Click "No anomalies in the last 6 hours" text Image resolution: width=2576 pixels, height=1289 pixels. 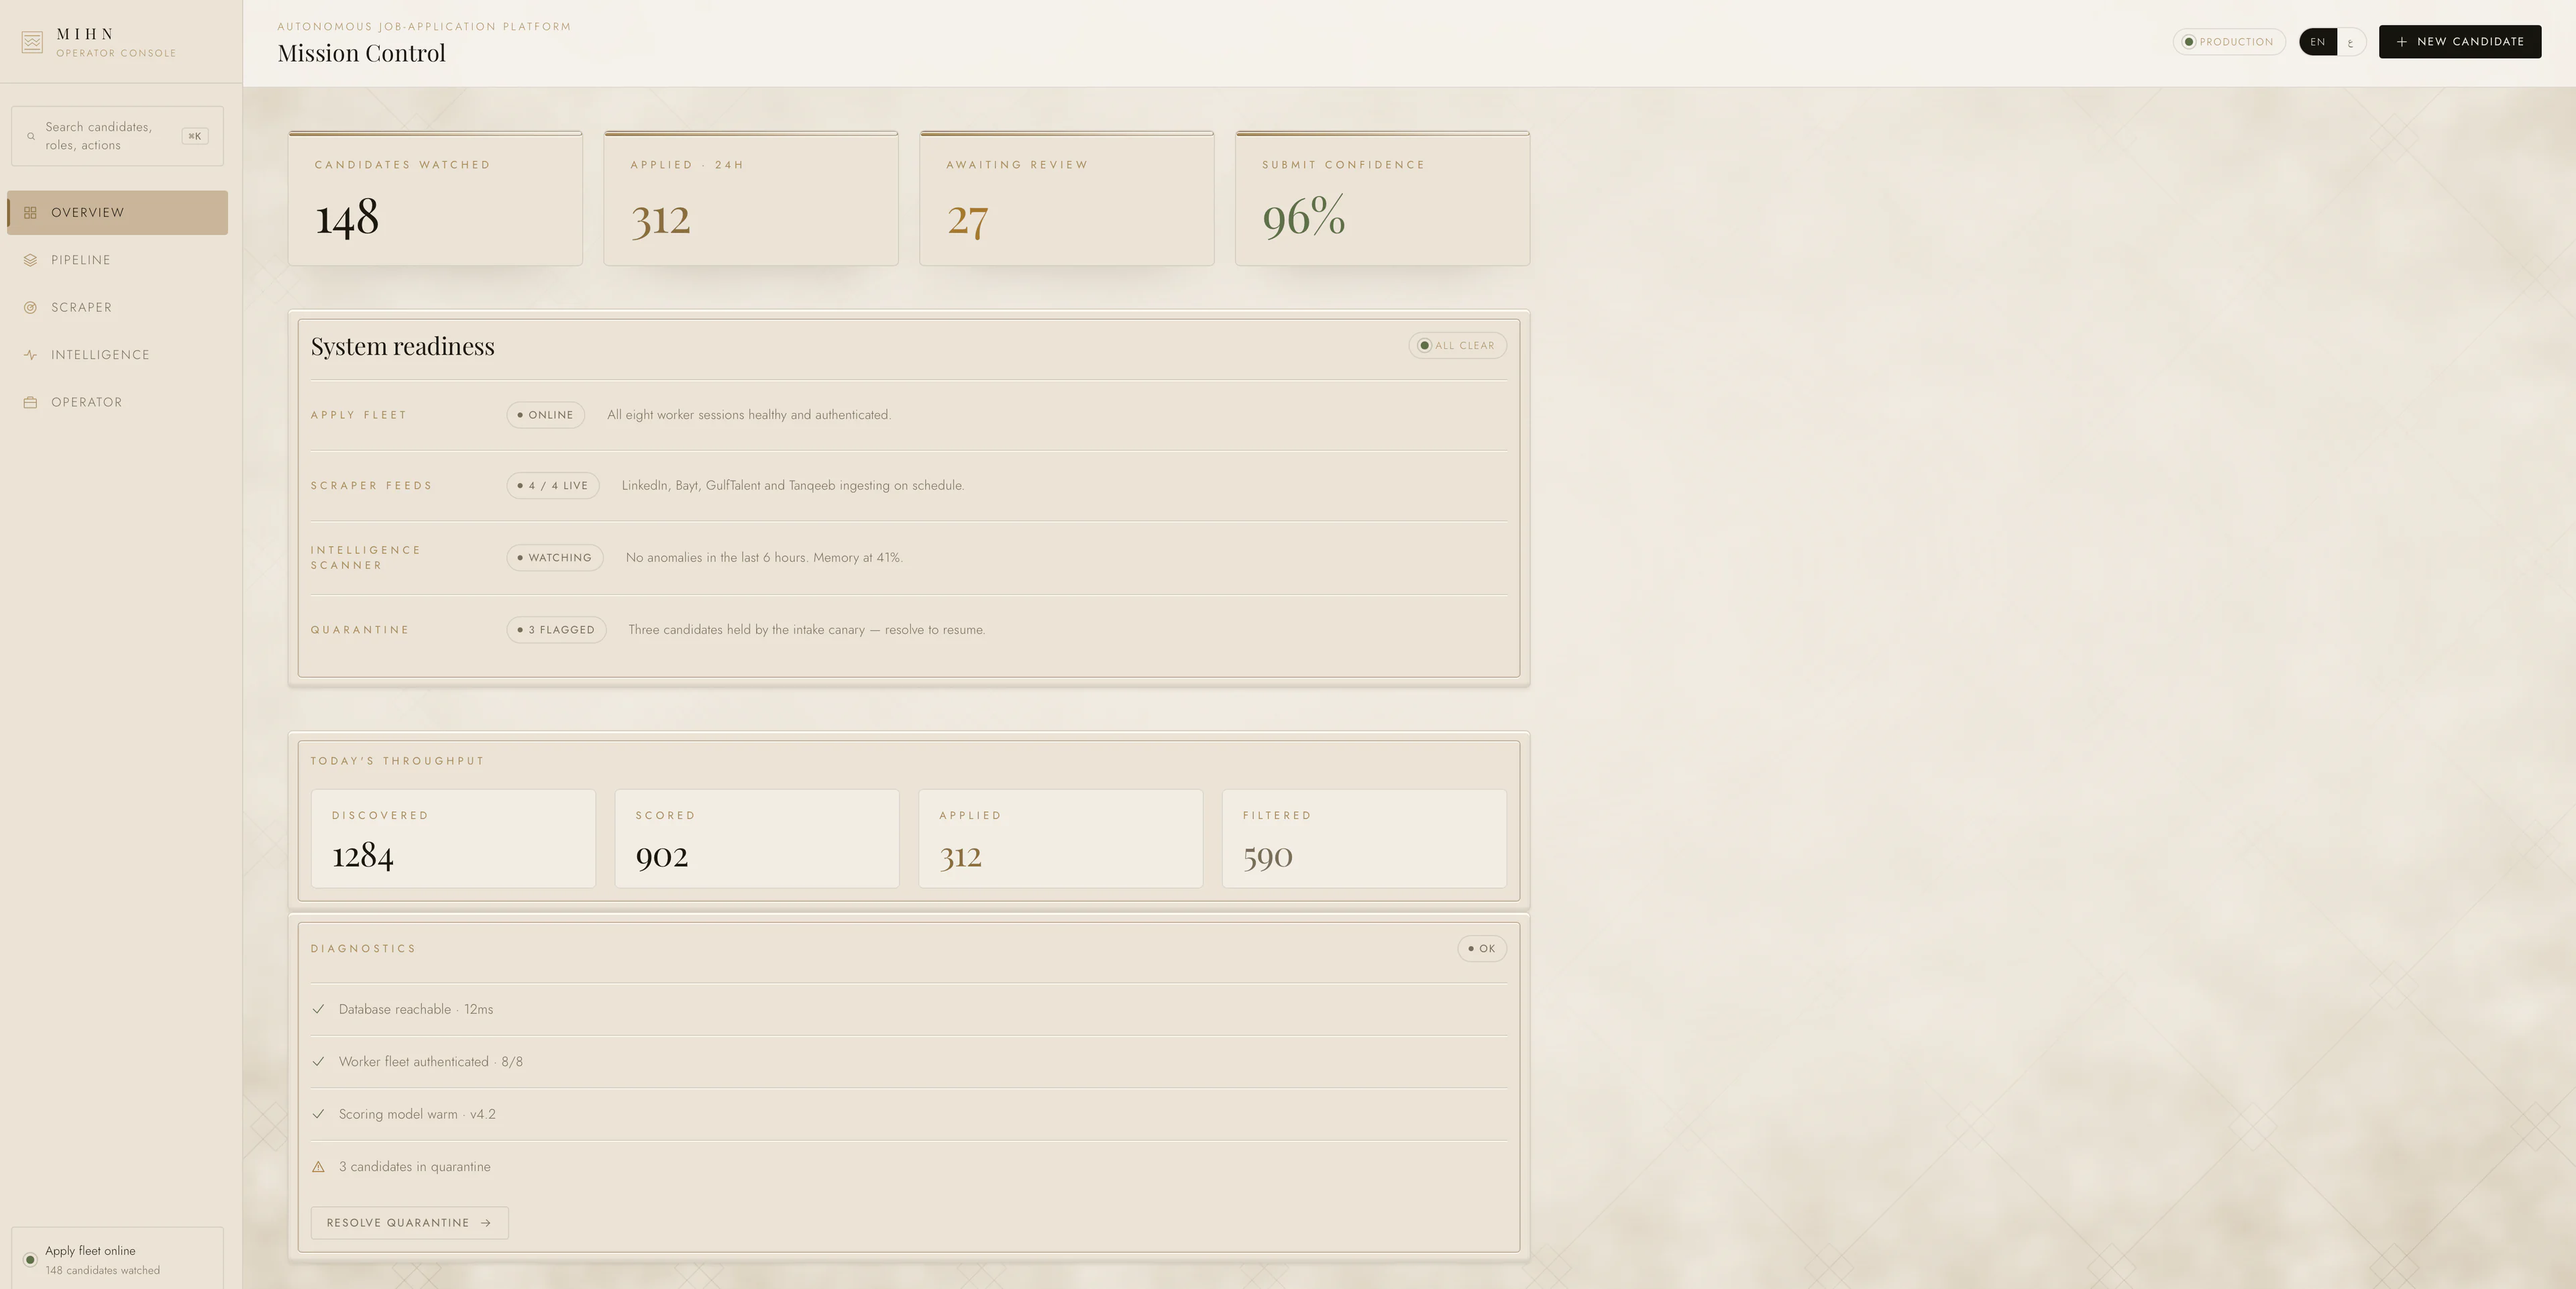tap(764, 558)
